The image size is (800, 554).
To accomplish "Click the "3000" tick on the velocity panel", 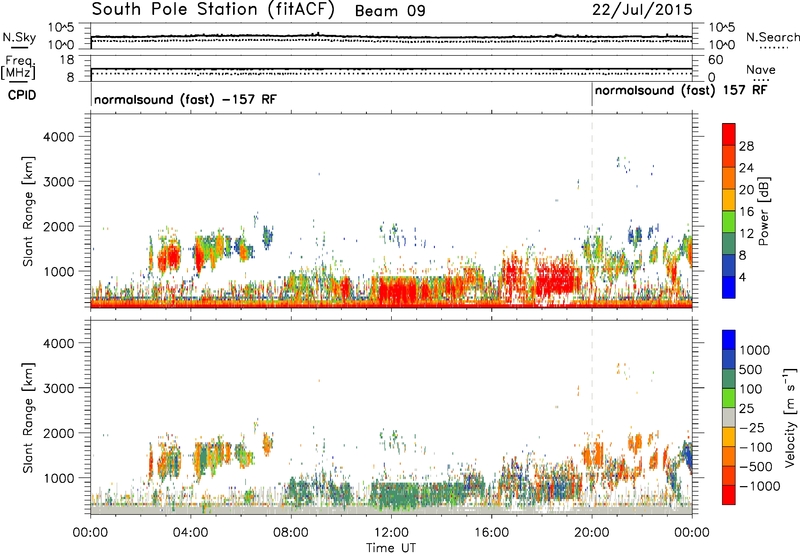I will click(58, 388).
